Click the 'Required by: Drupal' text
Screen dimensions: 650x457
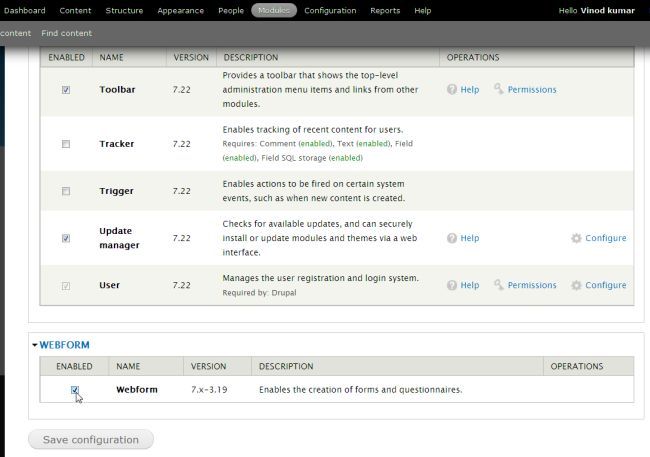click(260, 293)
